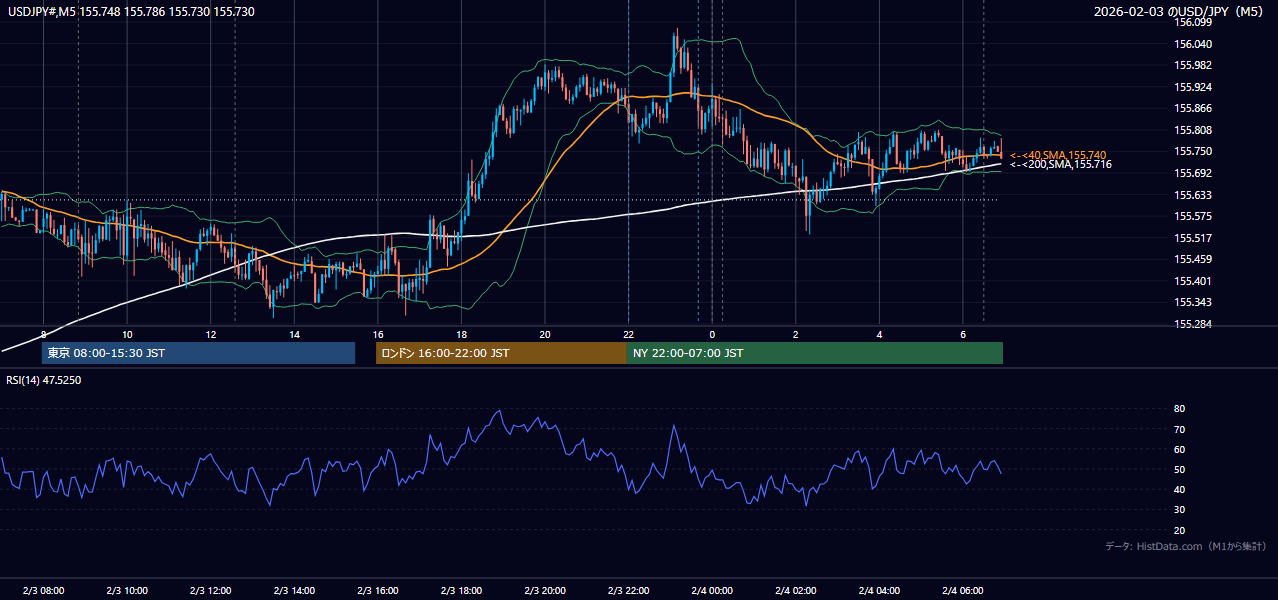
Task: Click the bottom date label 2/3 10:00
Action: (x=127, y=590)
